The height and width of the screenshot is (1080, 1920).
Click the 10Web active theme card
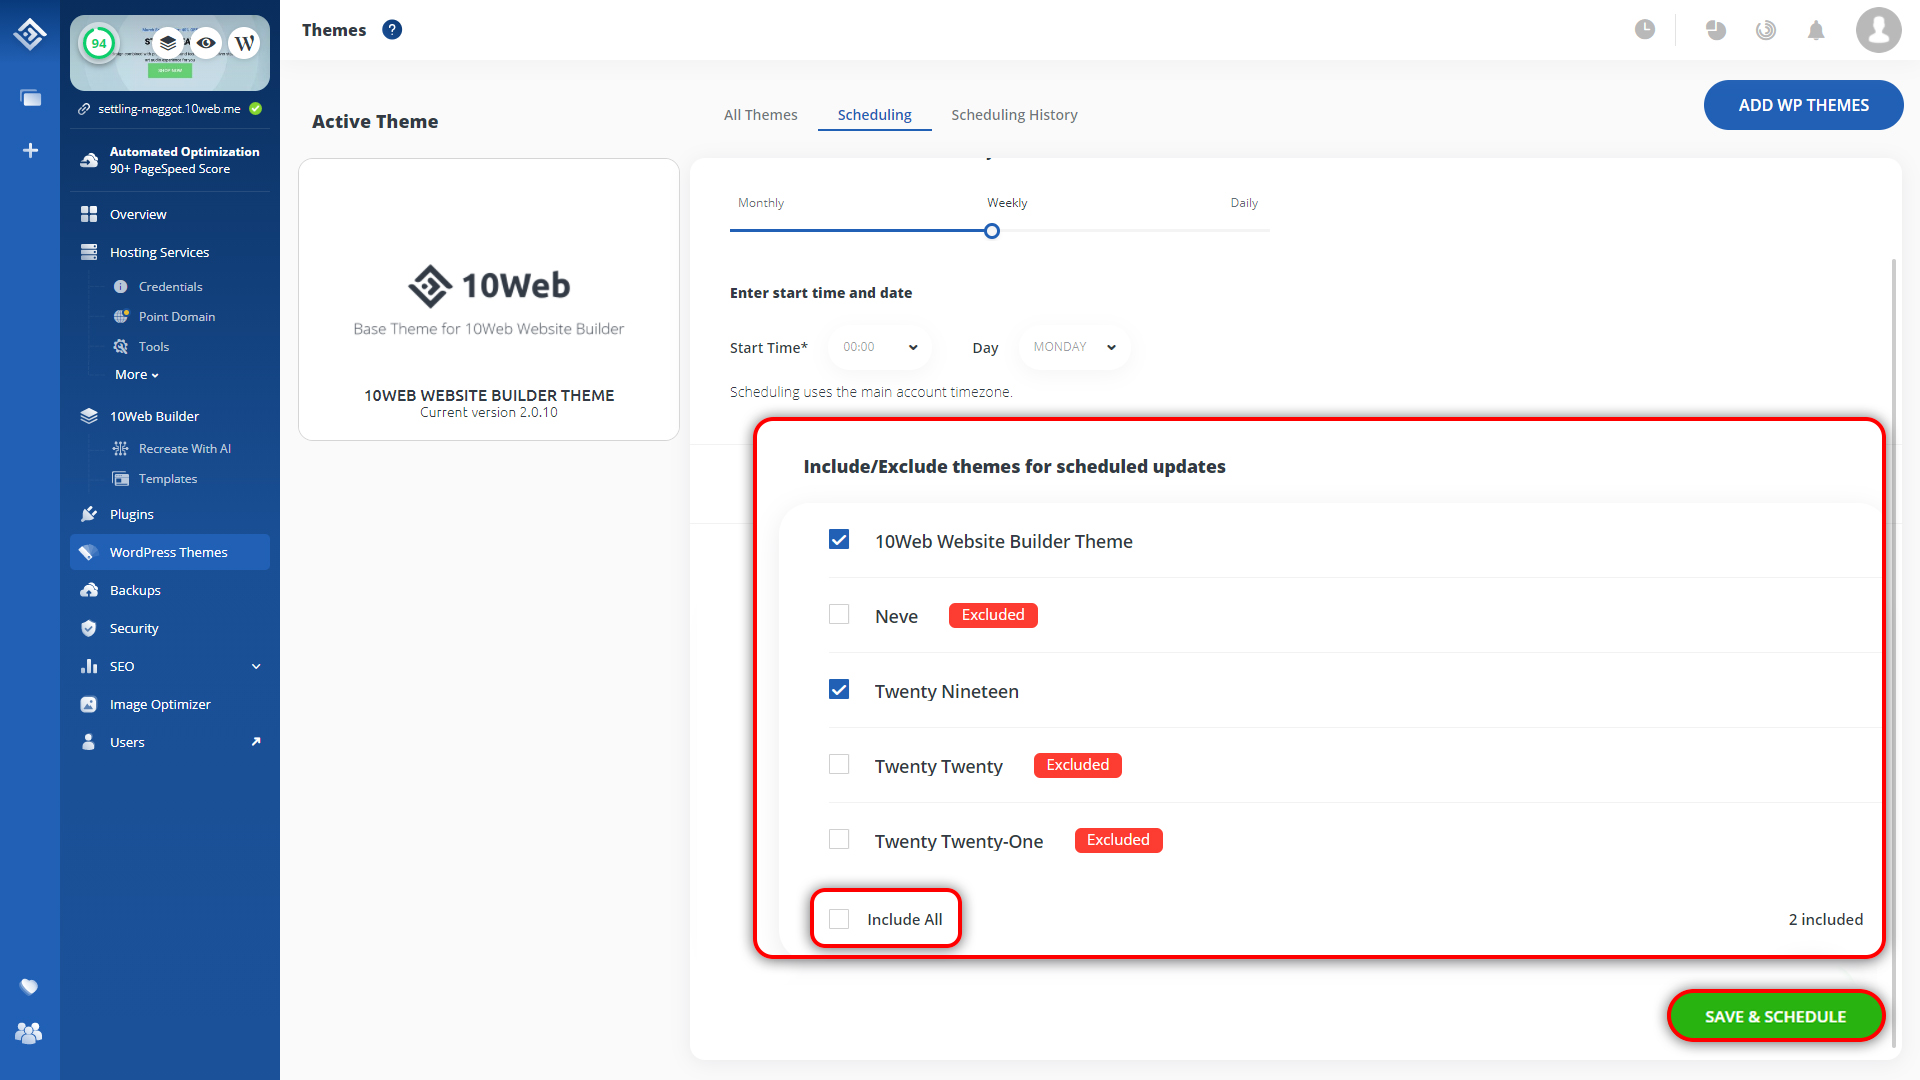489,299
